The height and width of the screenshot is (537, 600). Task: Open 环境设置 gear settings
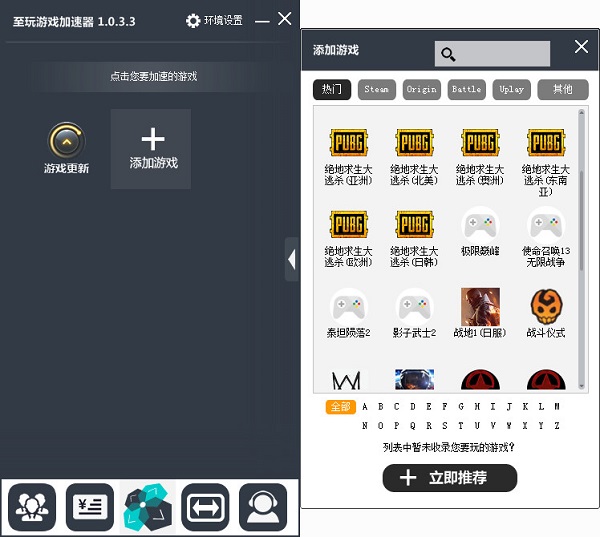pos(214,20)
